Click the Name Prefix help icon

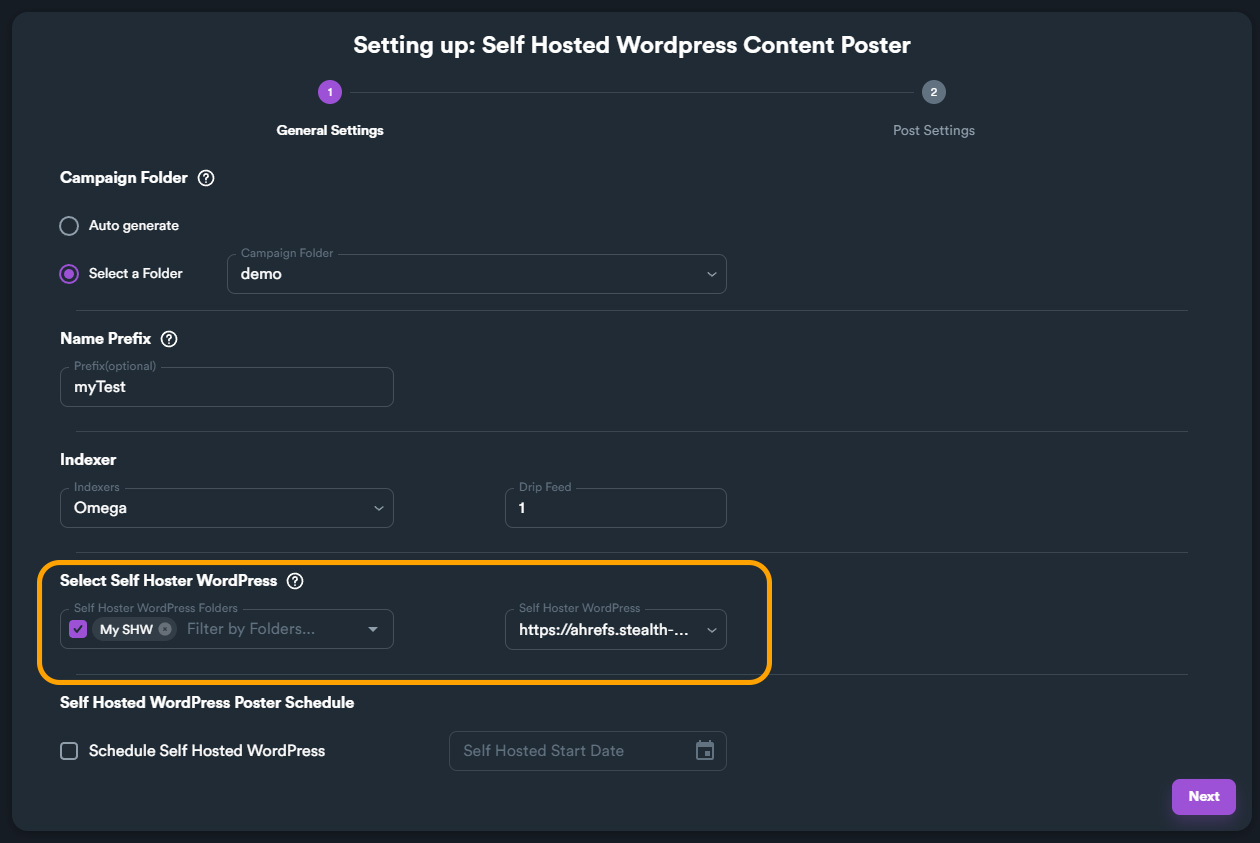pos(169,339)
